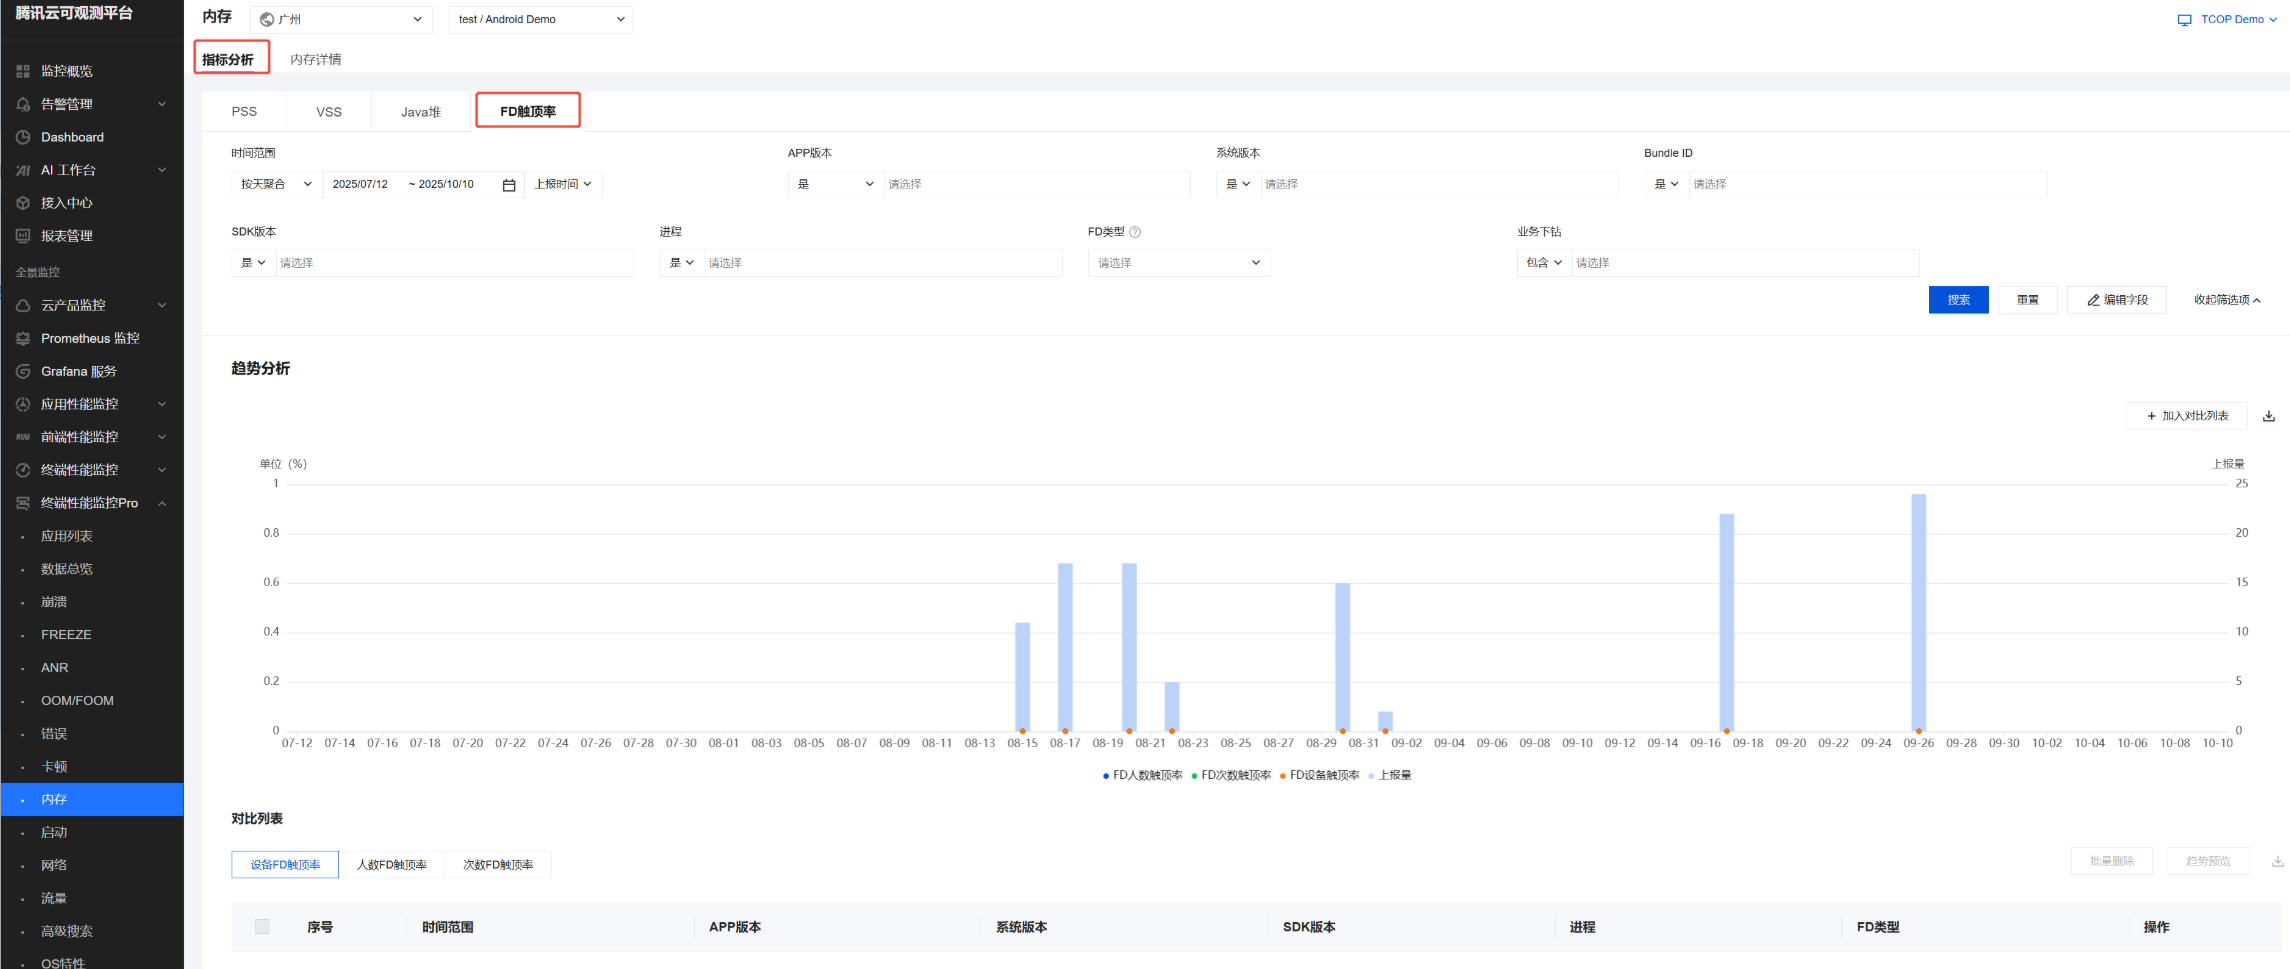Click the FD类型 help question icon
The image size is (2290, 969).
(1135, 232)
